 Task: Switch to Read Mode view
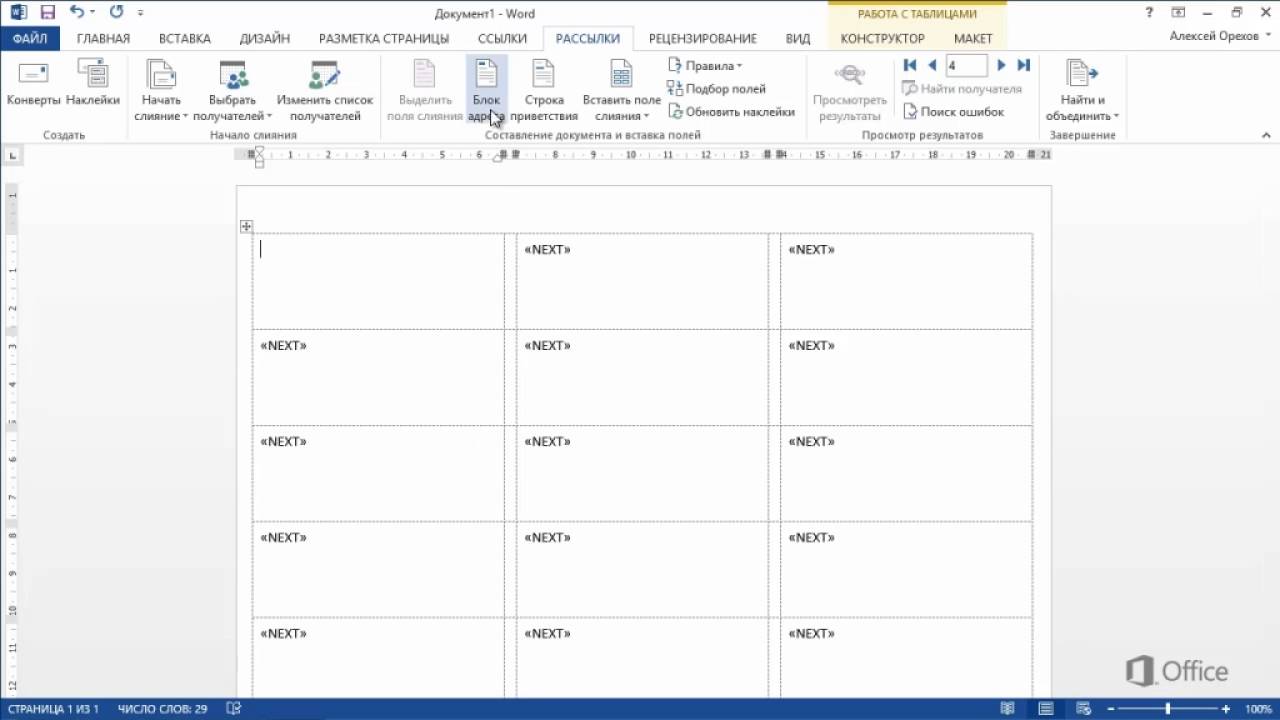click(x=1007, y=709)
